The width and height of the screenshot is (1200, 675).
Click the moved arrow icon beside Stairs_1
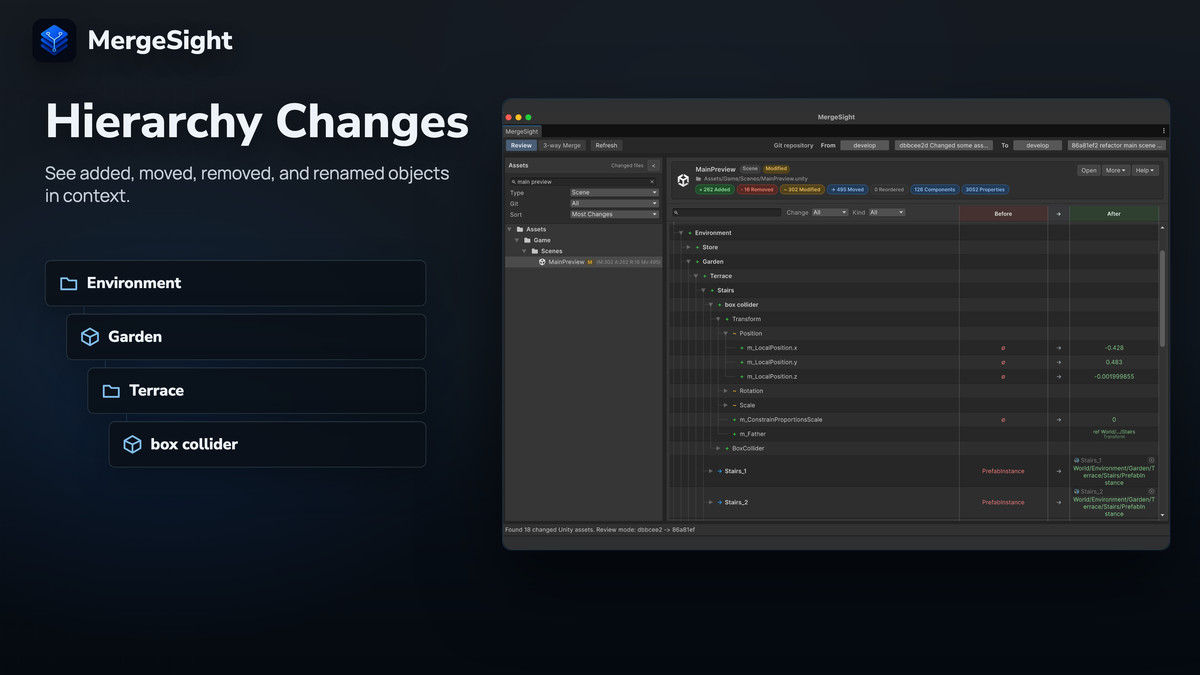pos(719,470)
